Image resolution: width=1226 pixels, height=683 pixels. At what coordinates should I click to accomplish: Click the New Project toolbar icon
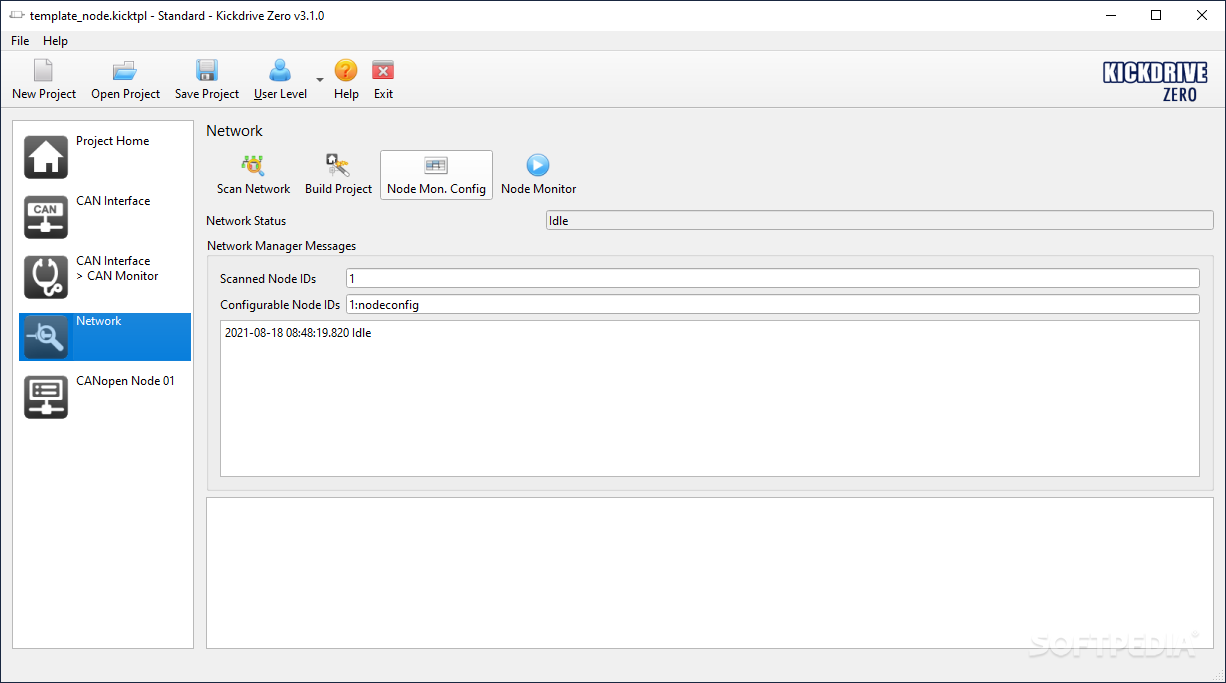click(x=43, y=70)
